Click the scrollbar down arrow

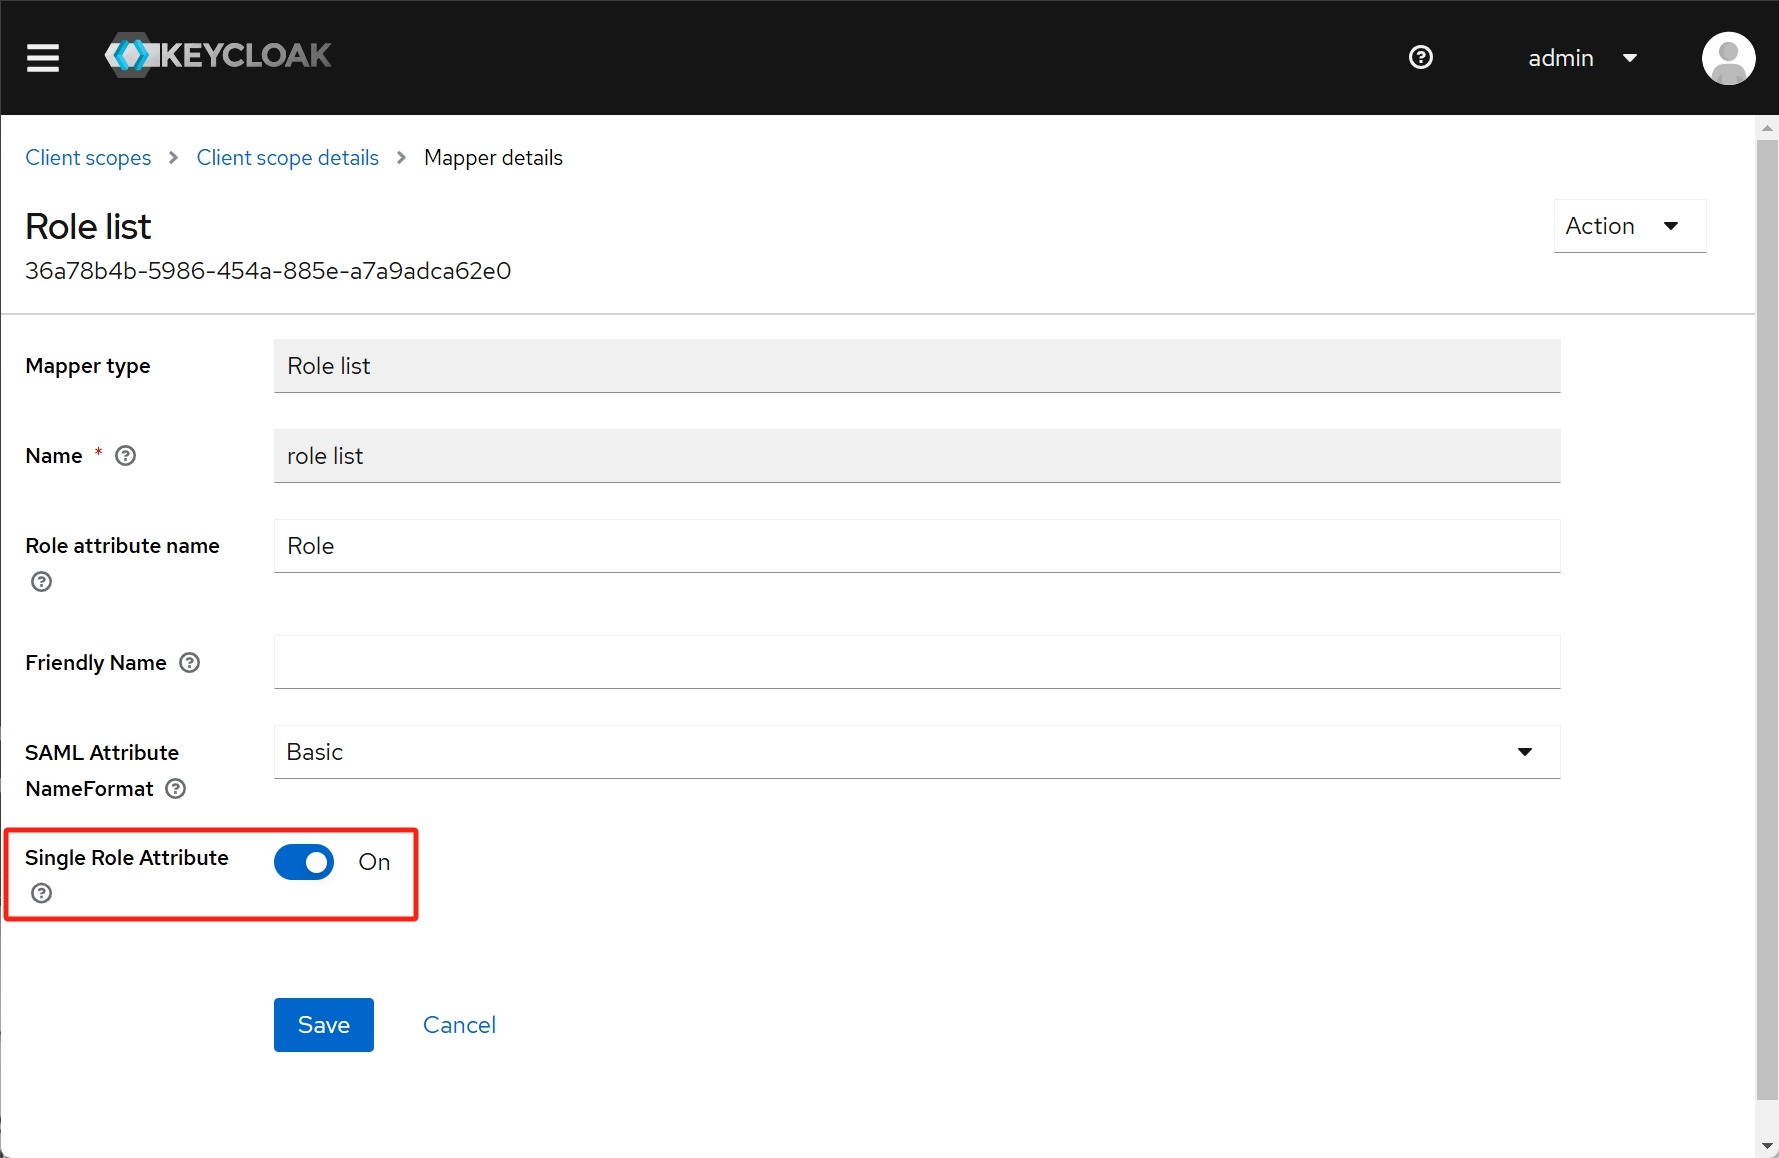coord(1767,1146)
